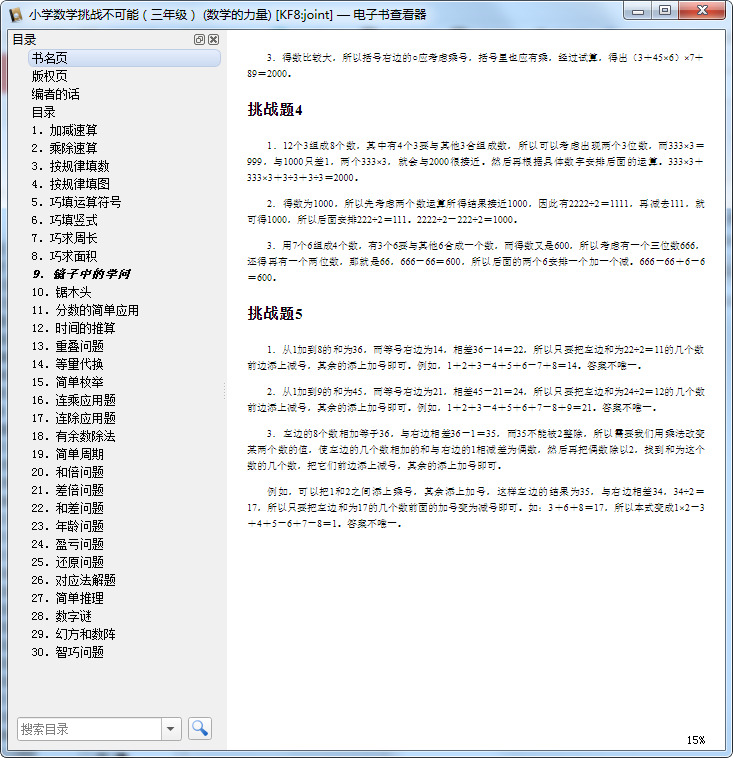Screen dimensions: 733x758
Task: Jump to 12. 时间的推算
Action: (73, 328)
